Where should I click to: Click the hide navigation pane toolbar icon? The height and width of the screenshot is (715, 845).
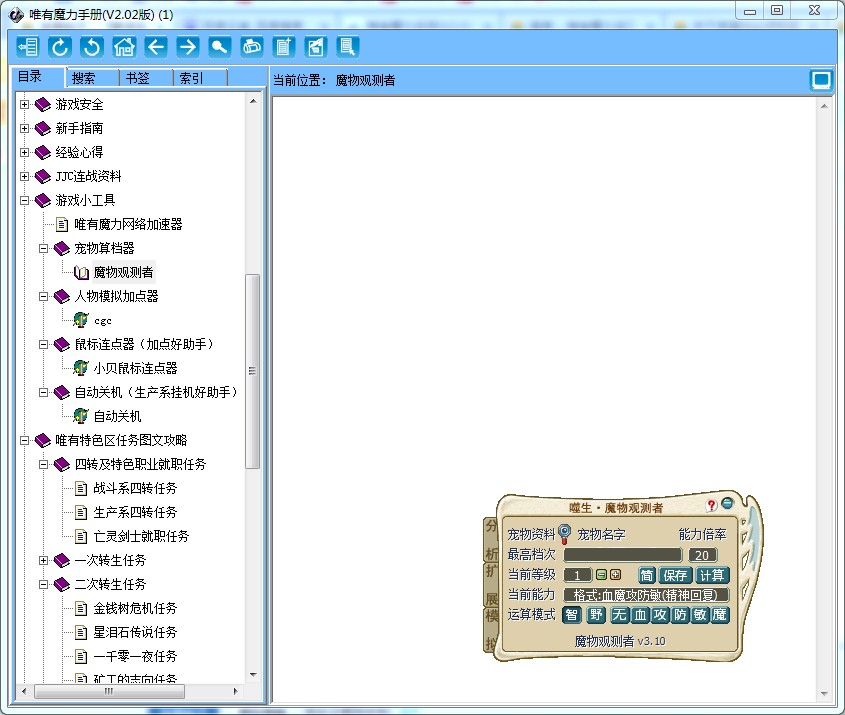pos(28,46)
